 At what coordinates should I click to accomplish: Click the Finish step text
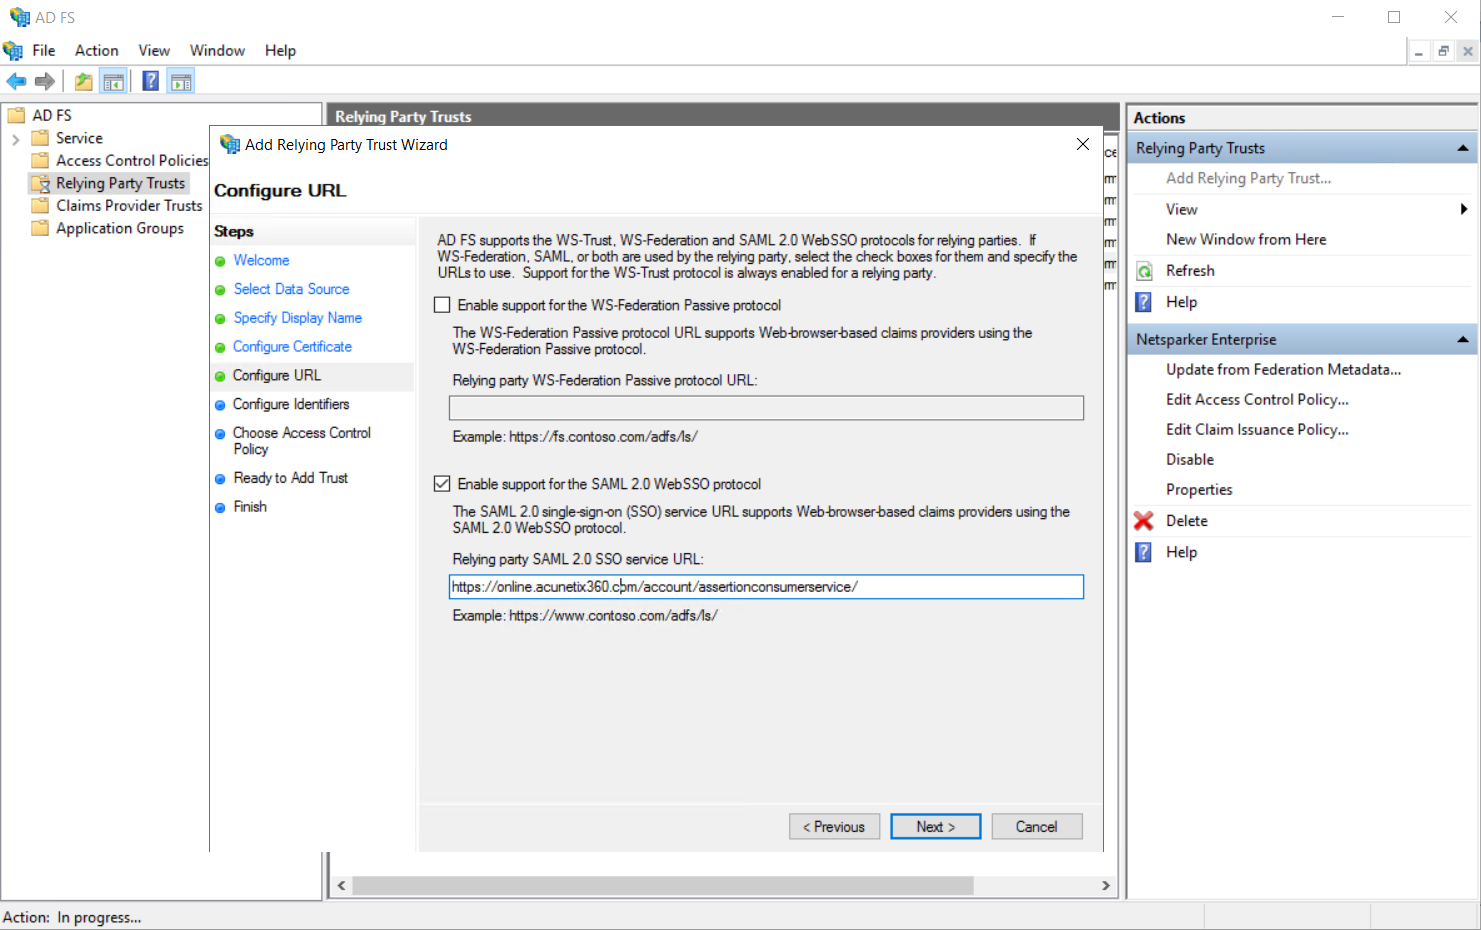pyautogui.click(x=250, y=507)
